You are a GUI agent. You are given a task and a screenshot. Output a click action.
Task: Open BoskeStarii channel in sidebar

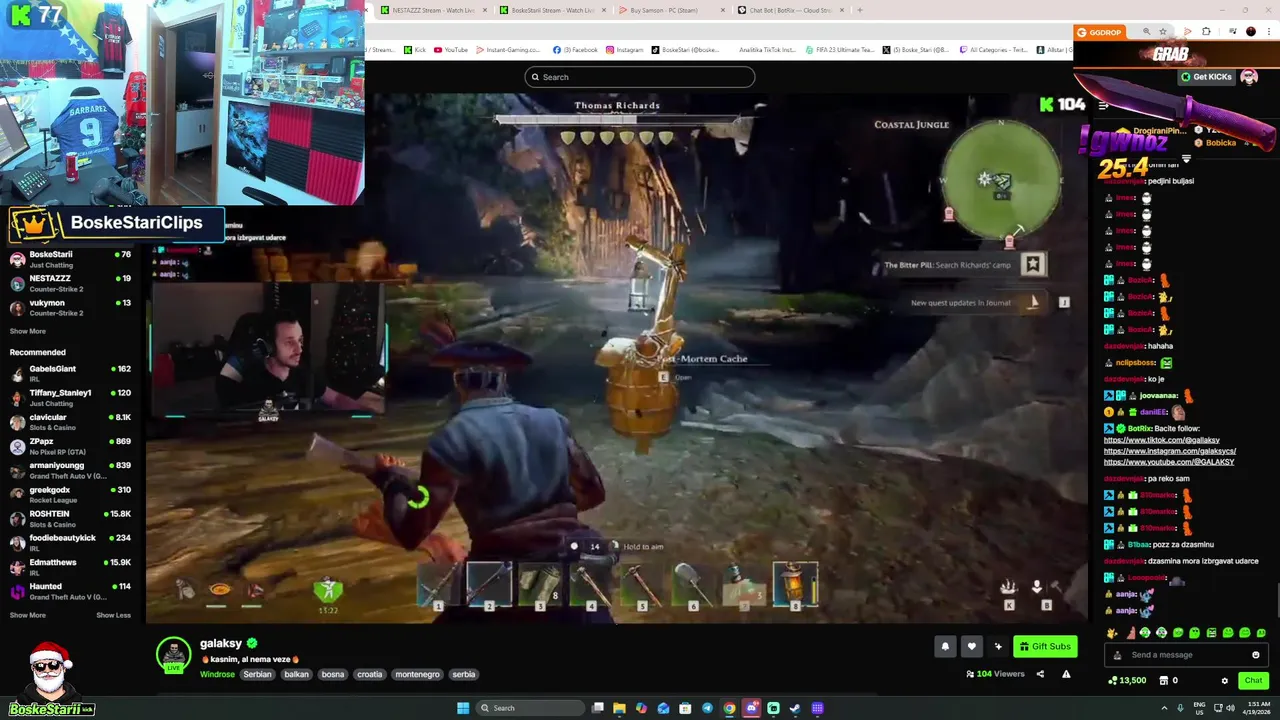[x=70, y=258]
